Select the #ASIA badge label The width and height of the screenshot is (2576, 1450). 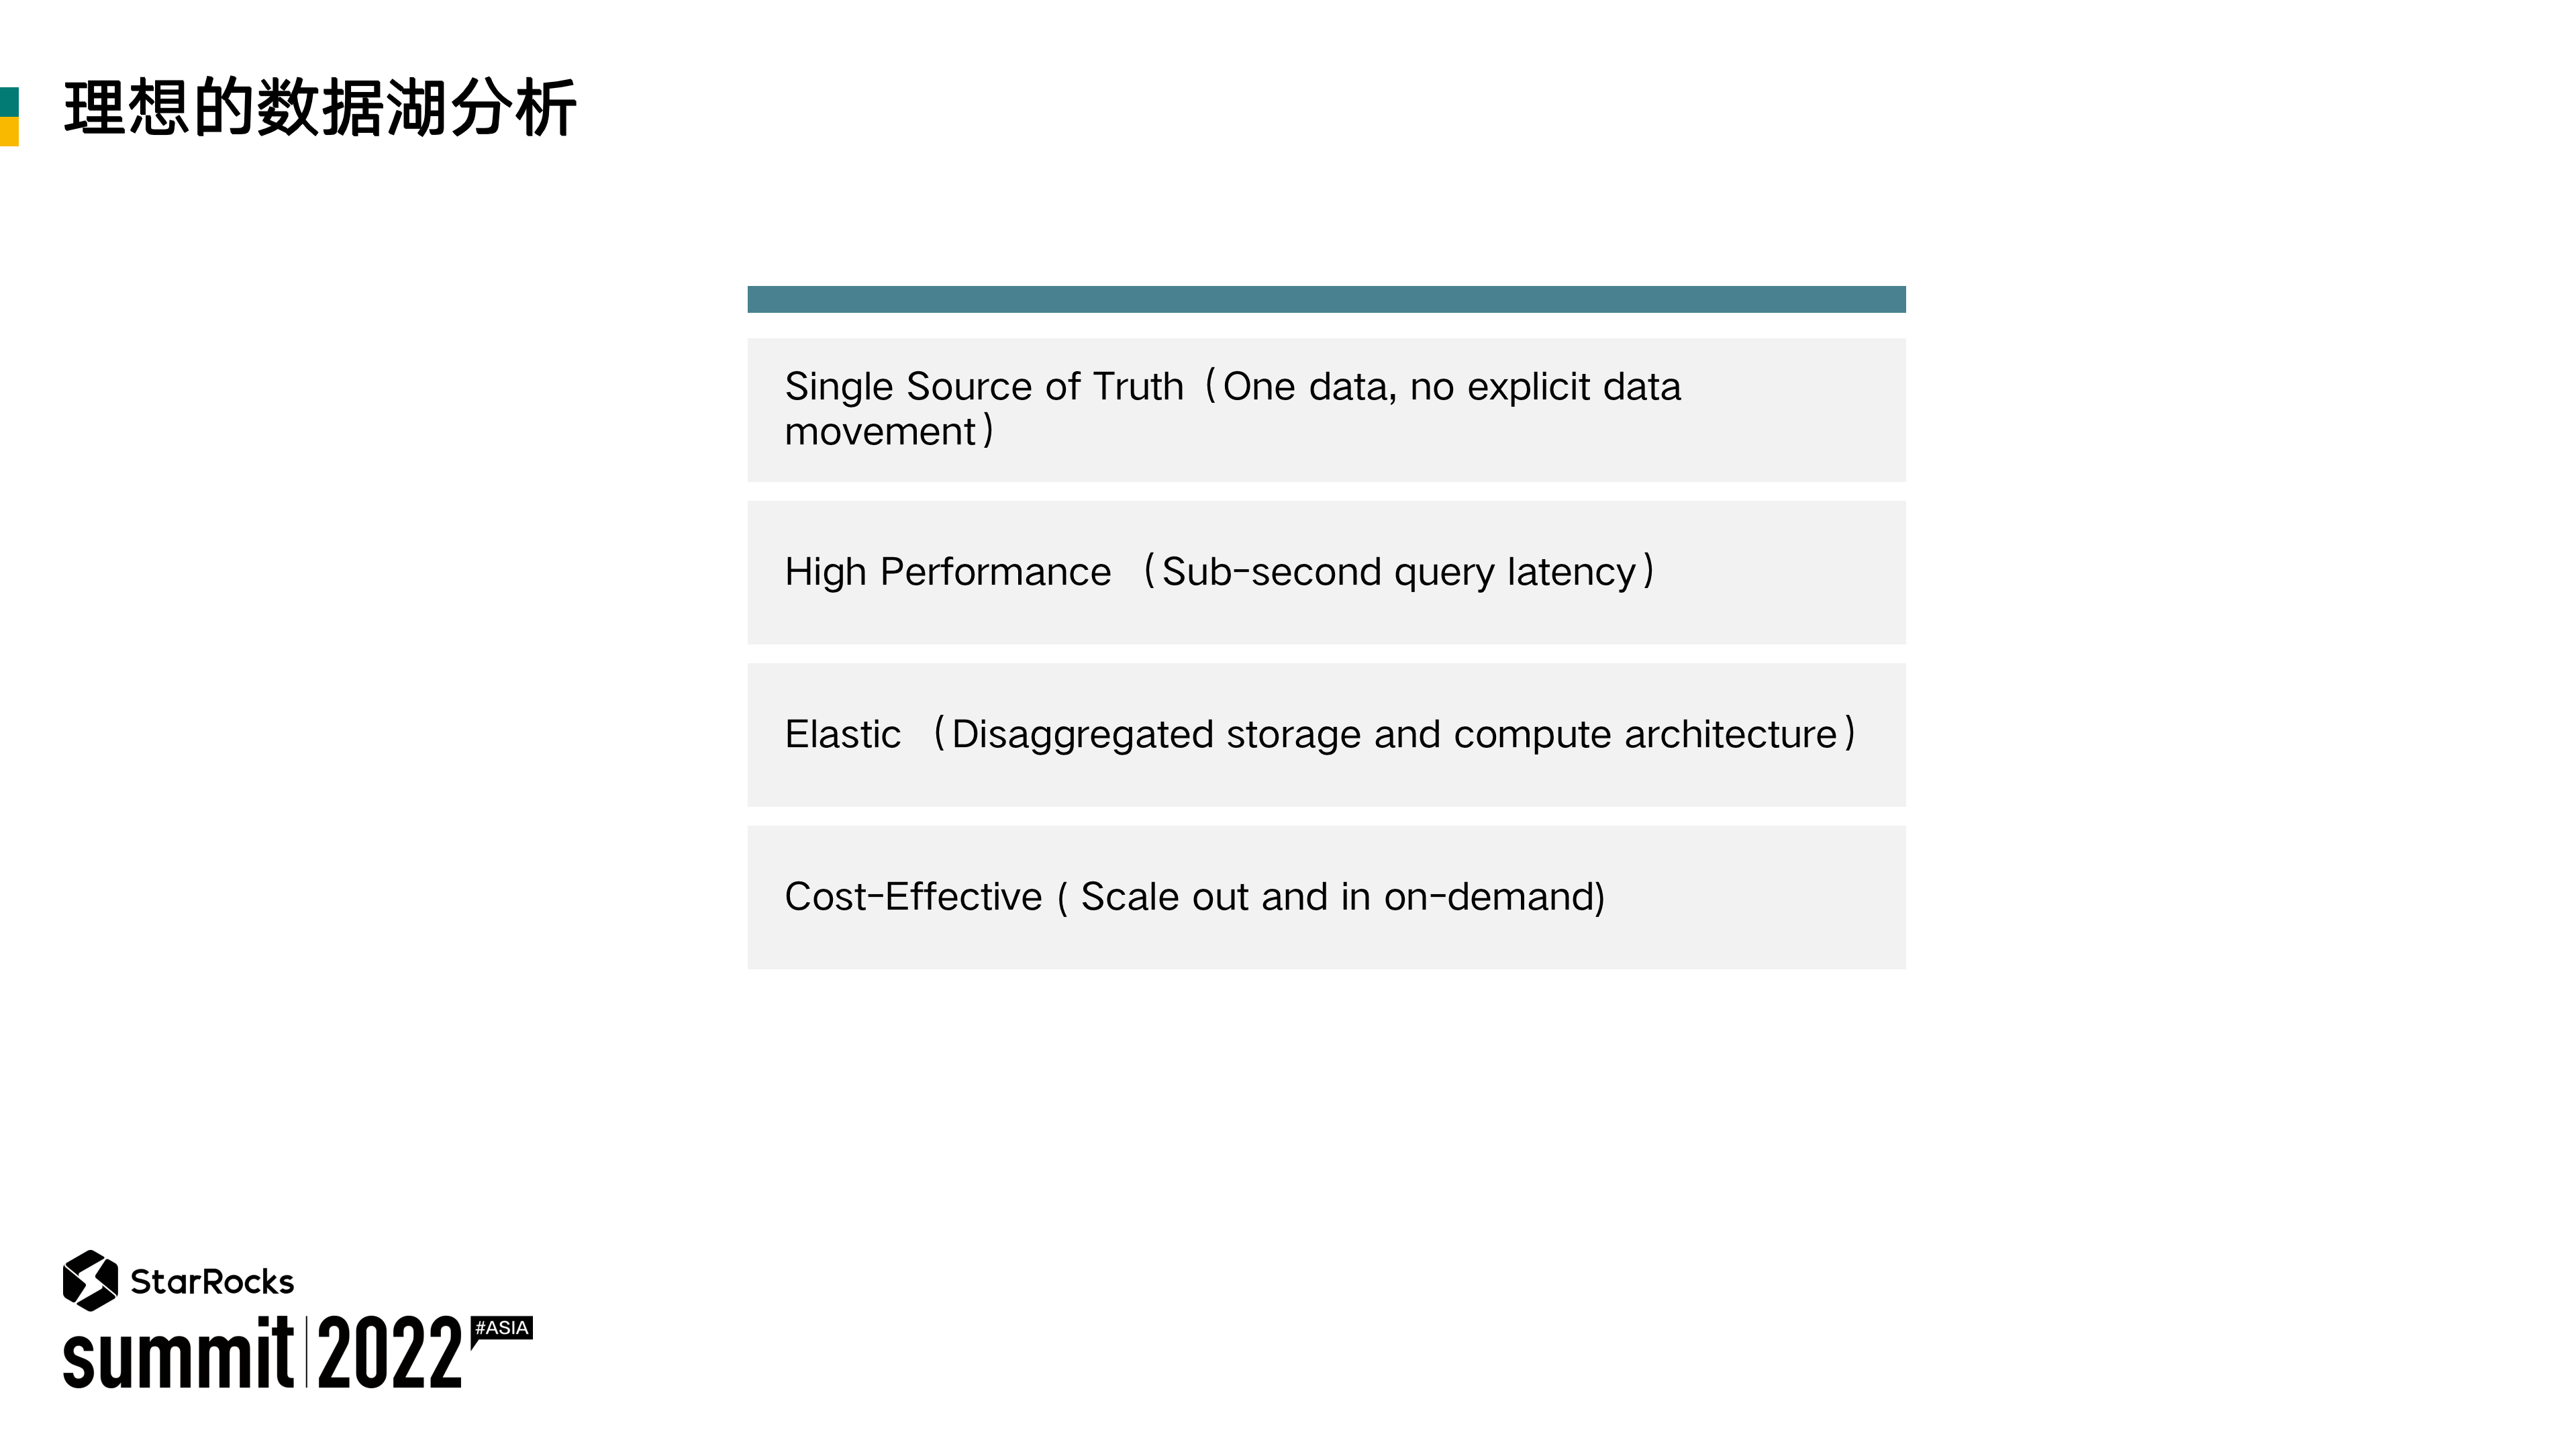[x=501, y=1328]
